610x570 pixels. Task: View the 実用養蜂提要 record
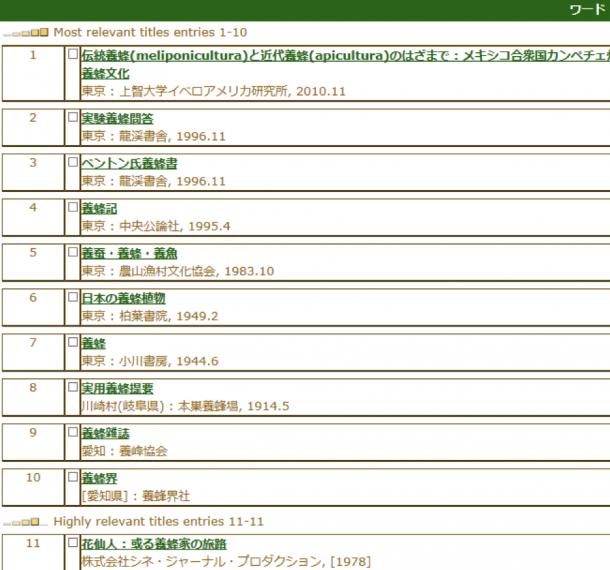click(117, 388)
